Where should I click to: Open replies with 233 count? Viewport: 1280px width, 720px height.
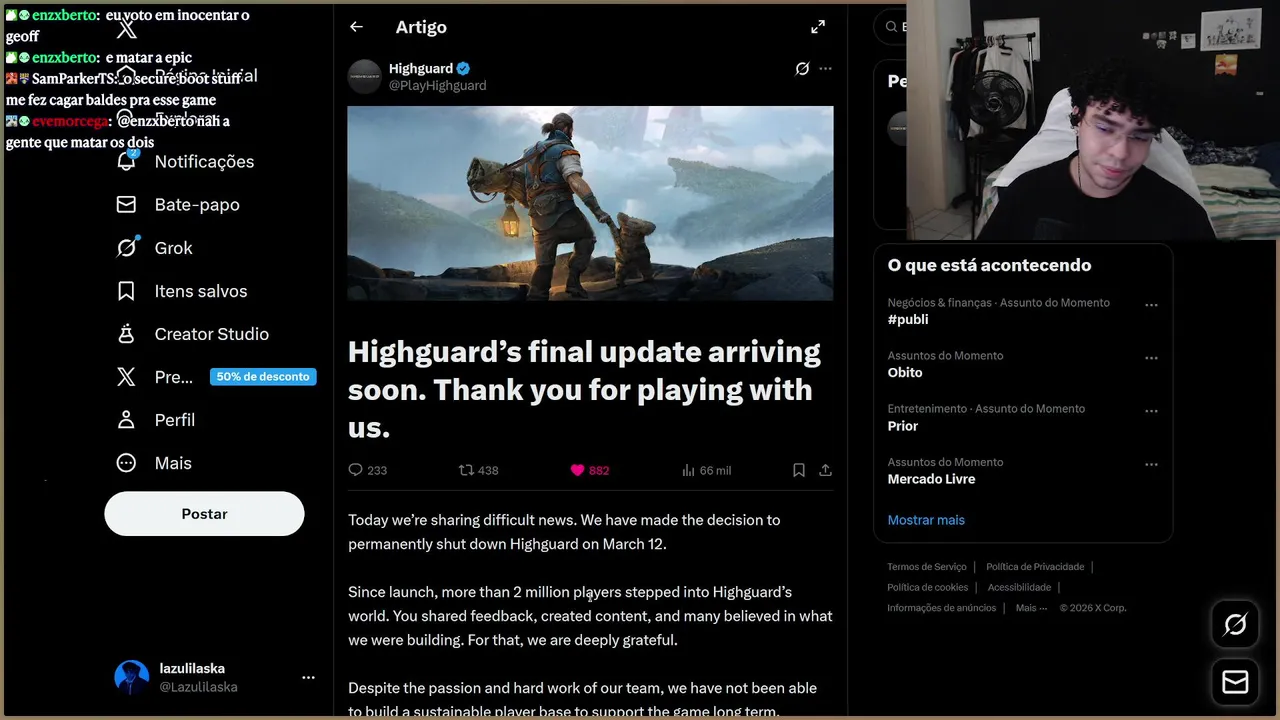[367, 470]
